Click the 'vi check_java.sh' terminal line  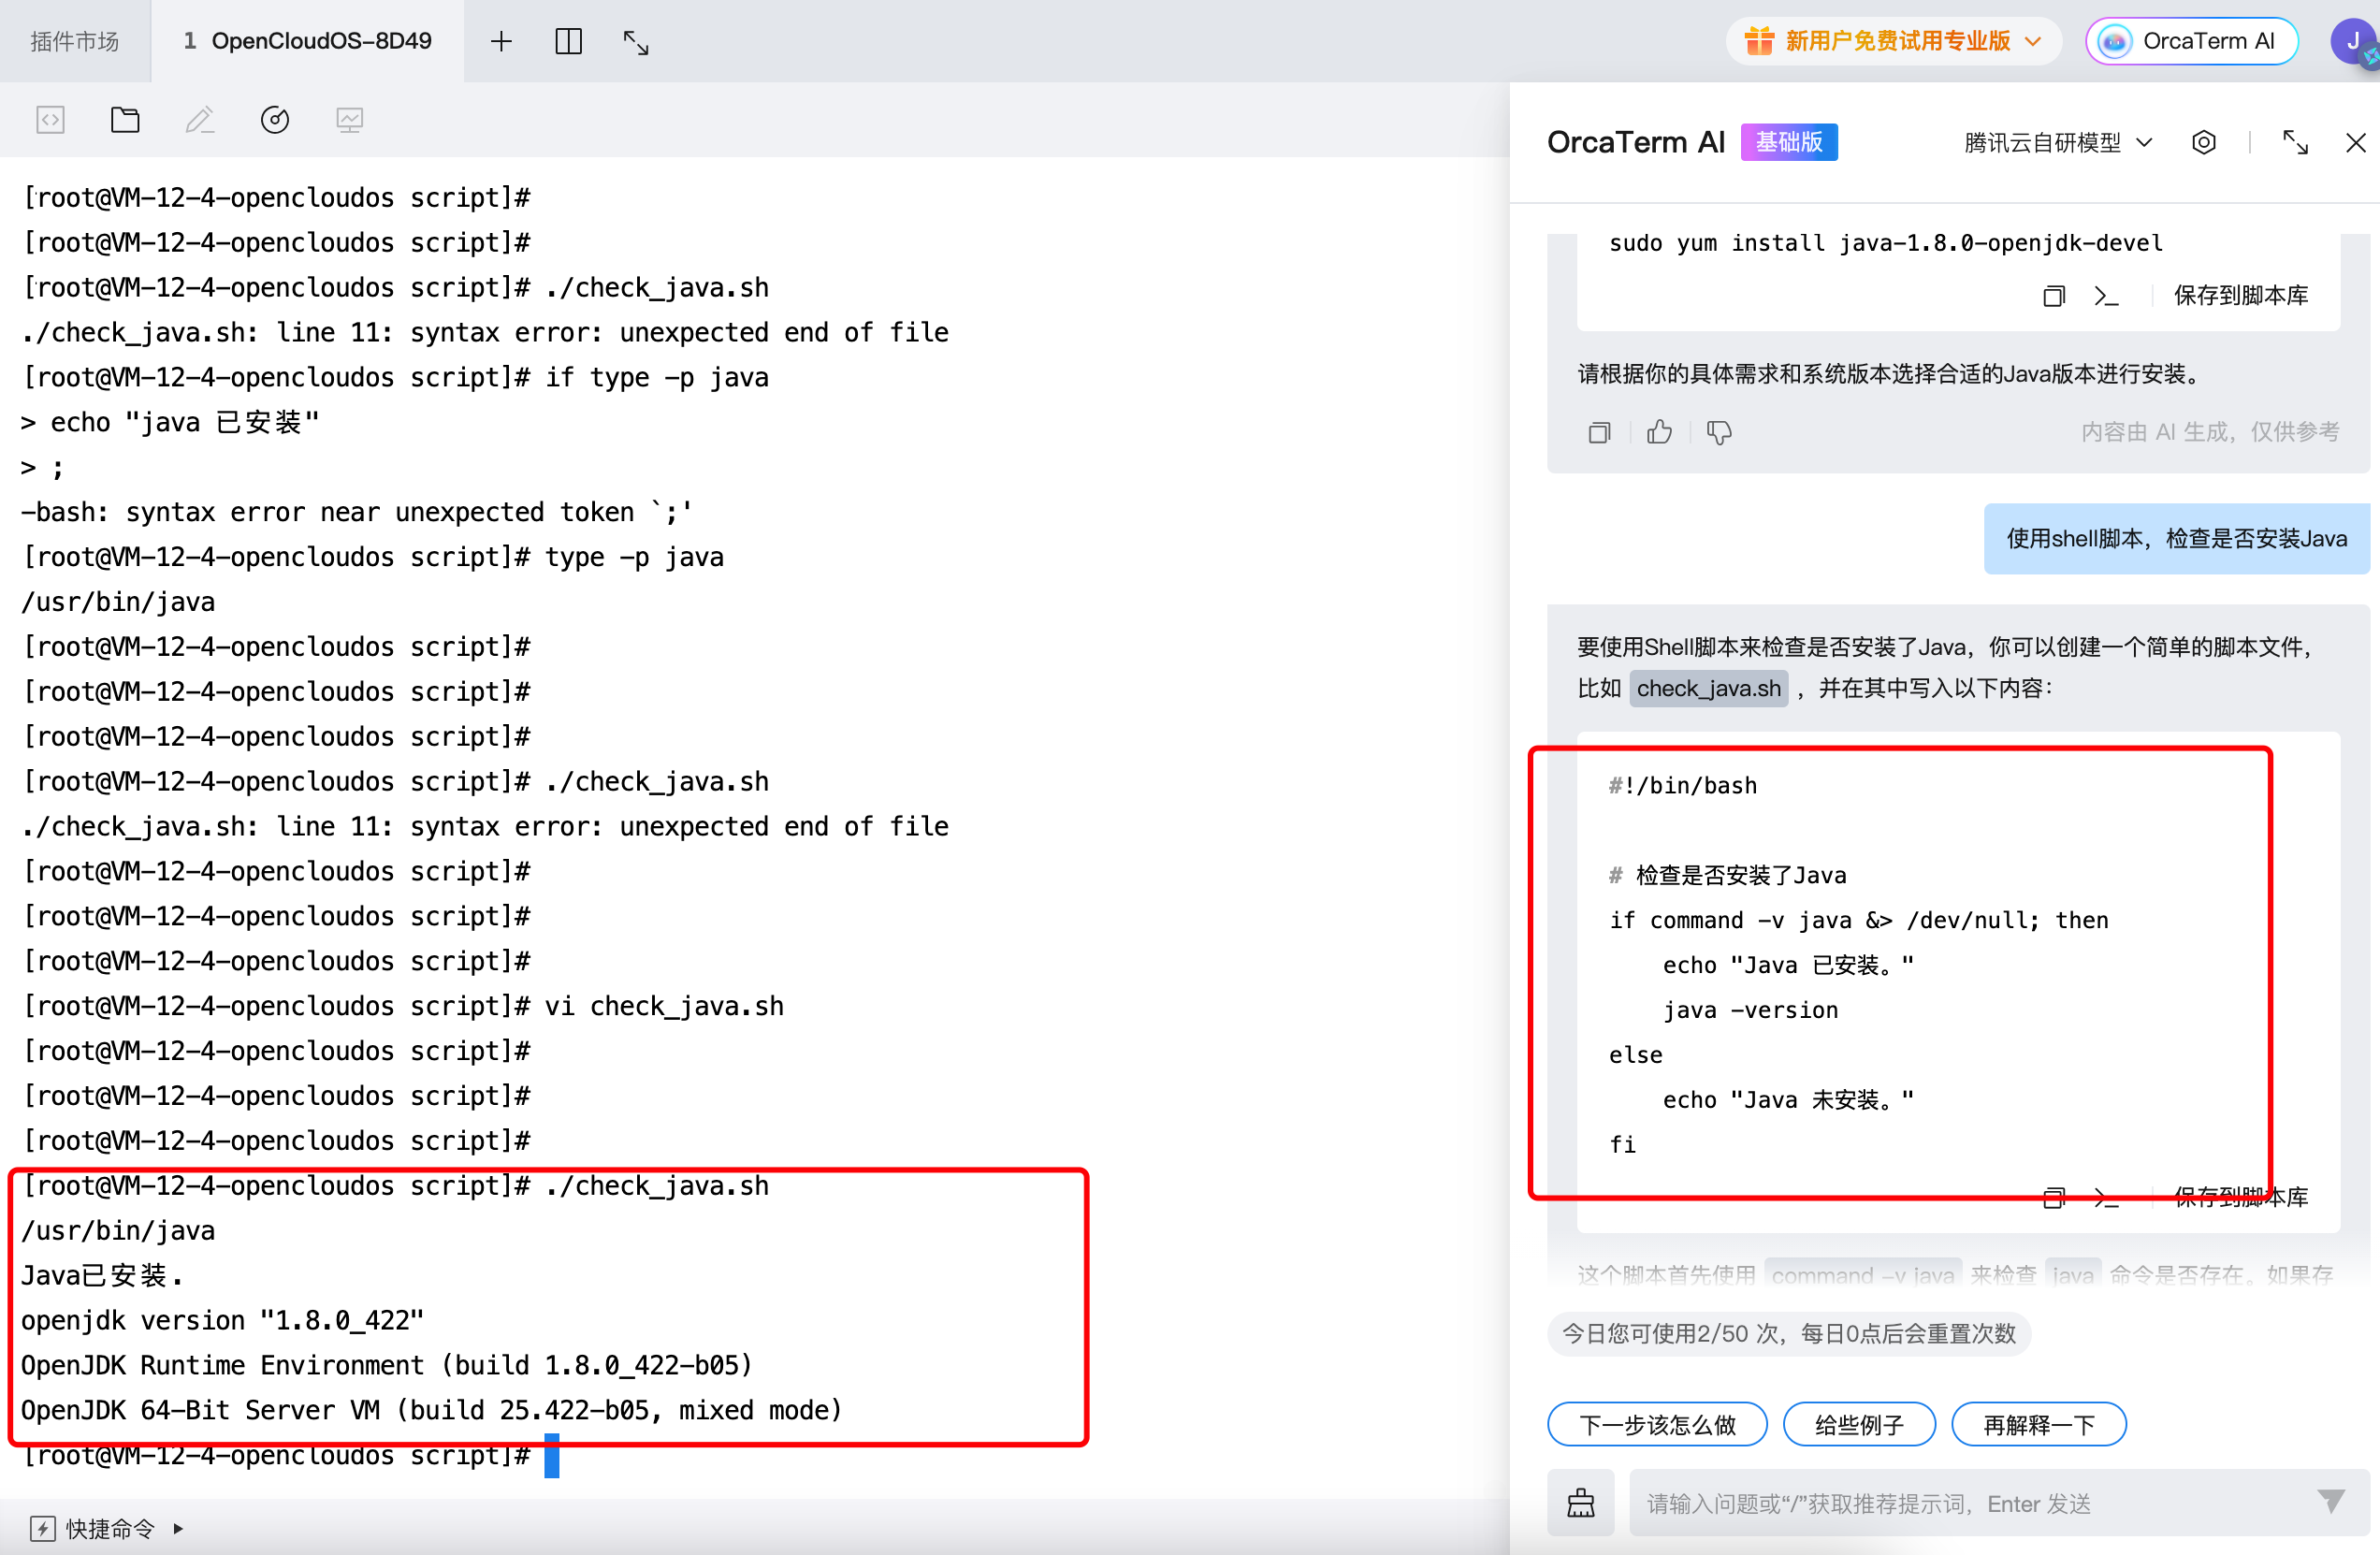(403, 1006)
